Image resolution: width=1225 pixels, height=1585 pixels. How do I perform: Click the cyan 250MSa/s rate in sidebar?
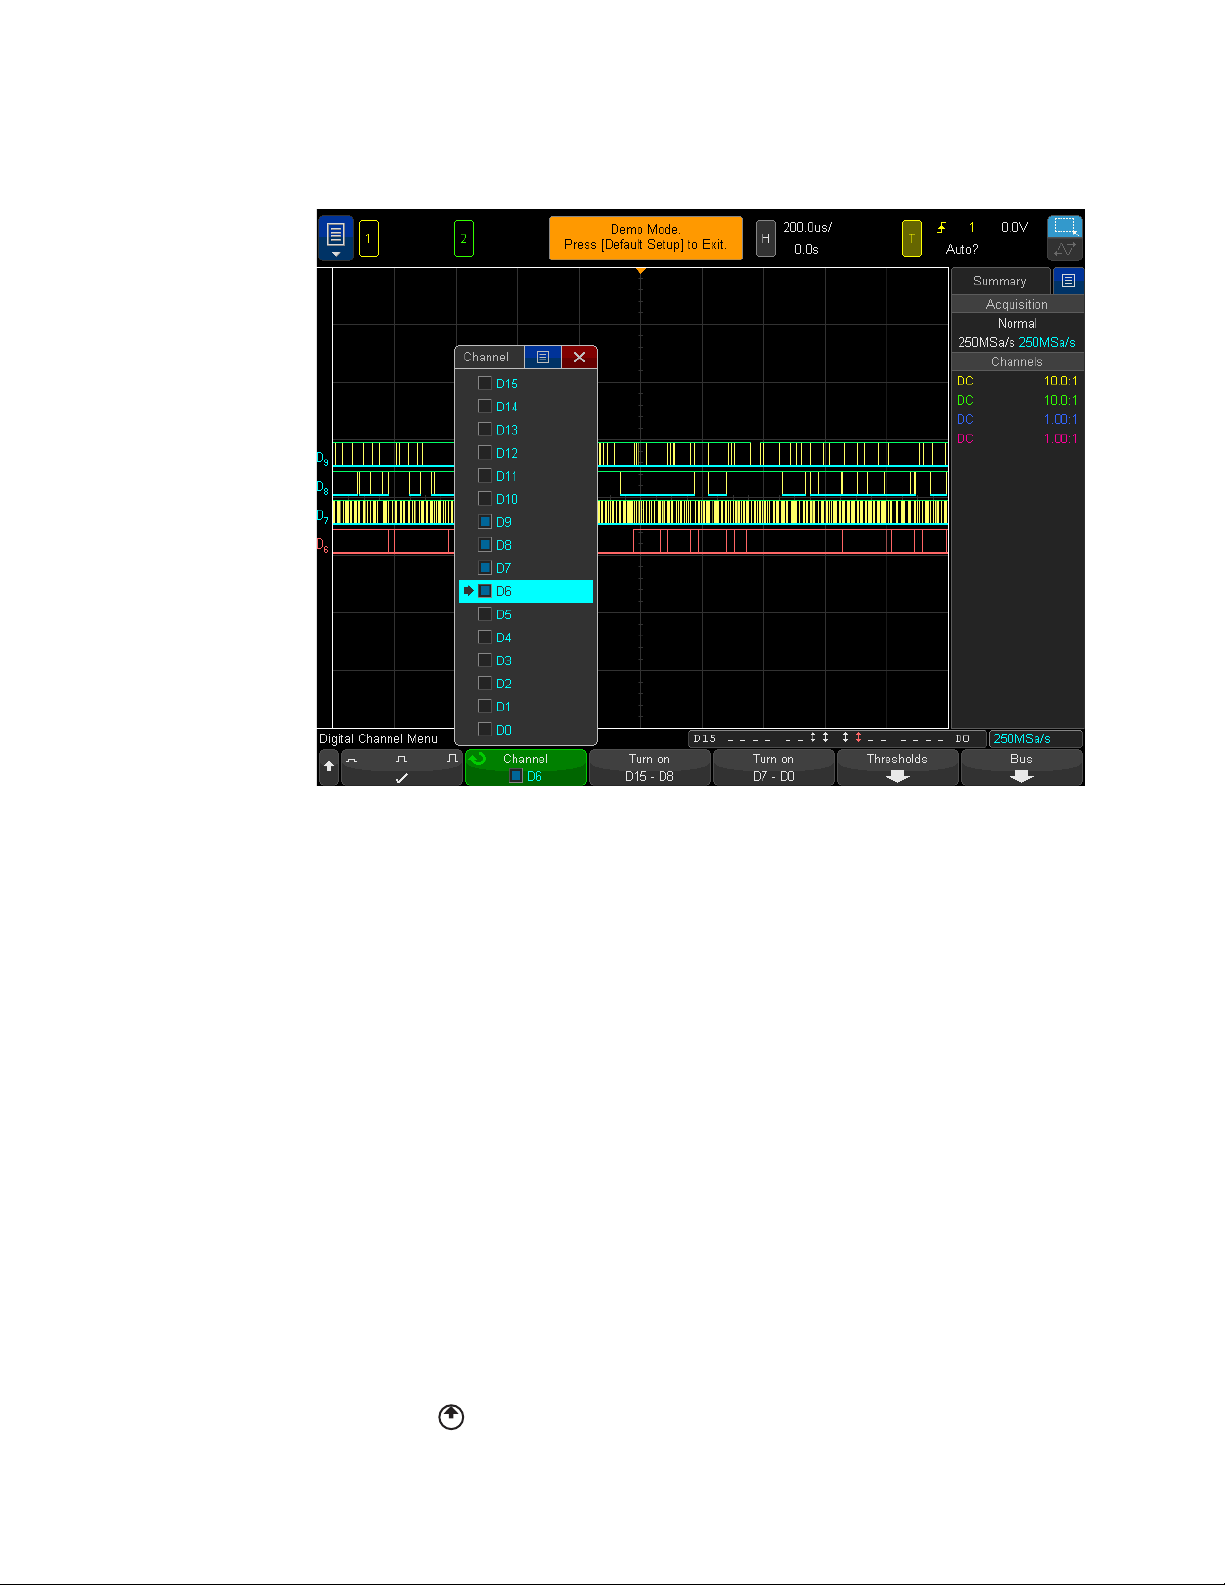tap(1047, 343)
